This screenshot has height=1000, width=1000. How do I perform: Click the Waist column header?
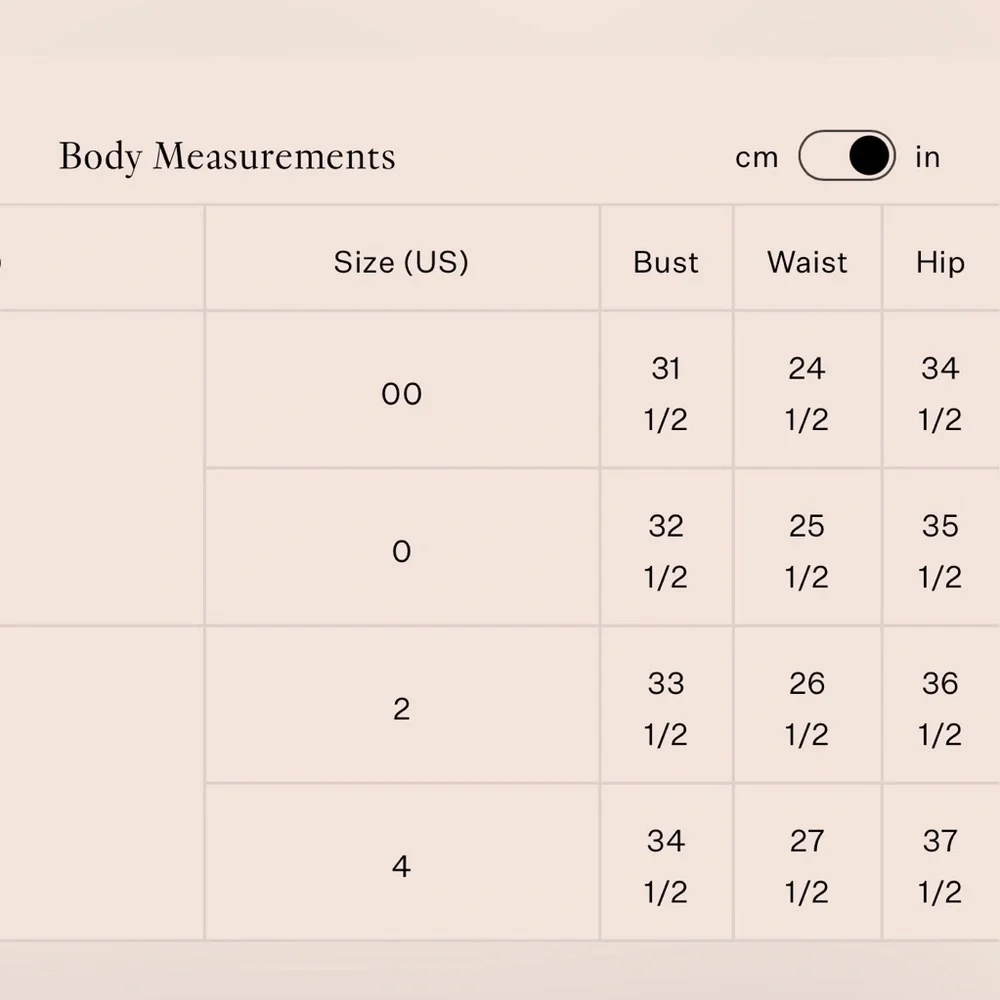point(807,262)
